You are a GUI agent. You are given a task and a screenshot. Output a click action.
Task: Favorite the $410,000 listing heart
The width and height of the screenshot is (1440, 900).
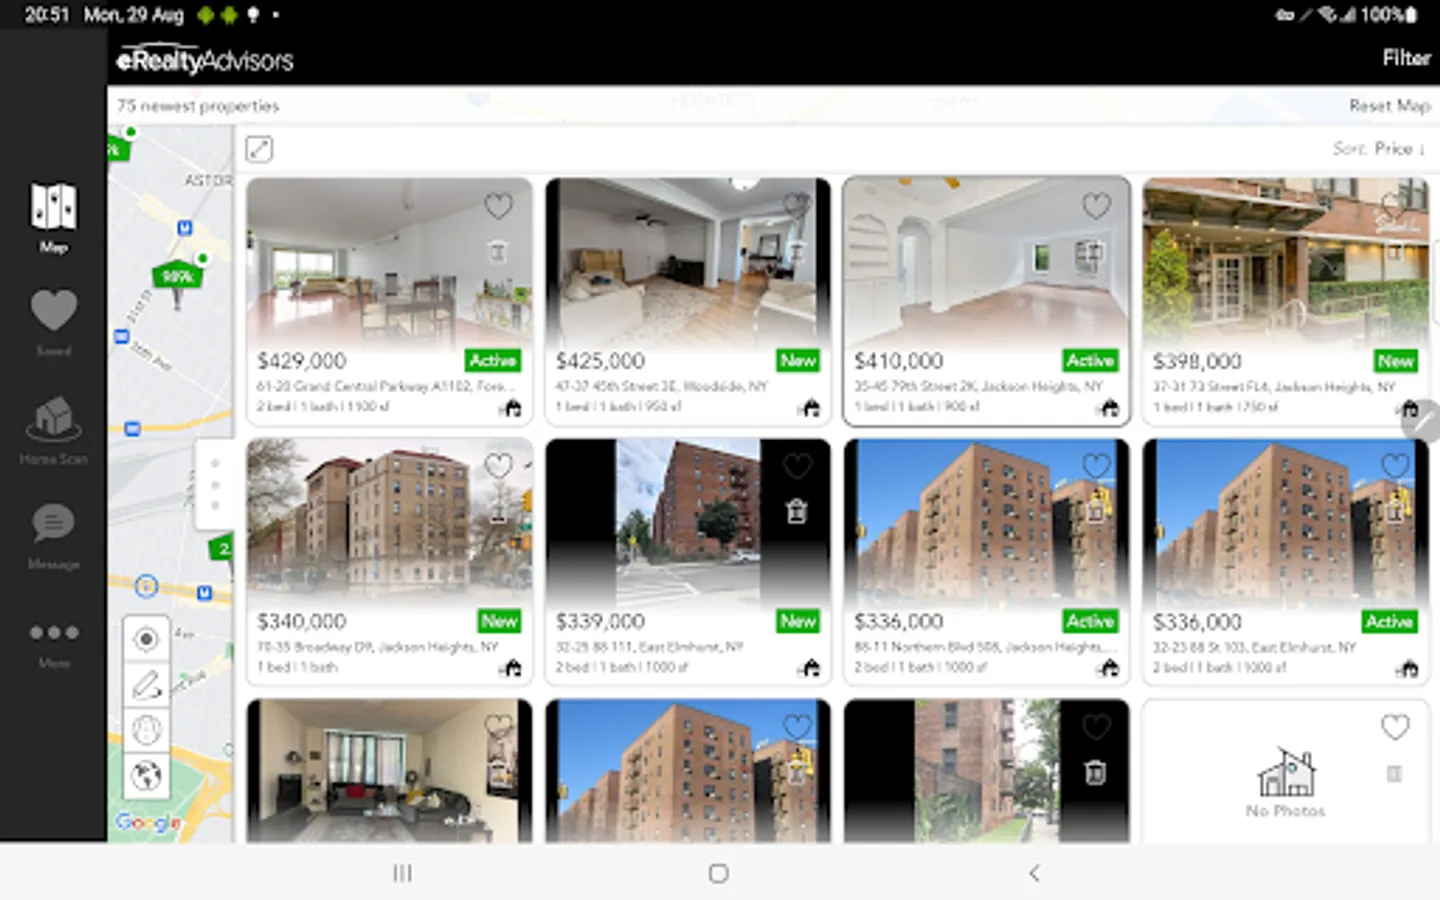coord(1096,206)
